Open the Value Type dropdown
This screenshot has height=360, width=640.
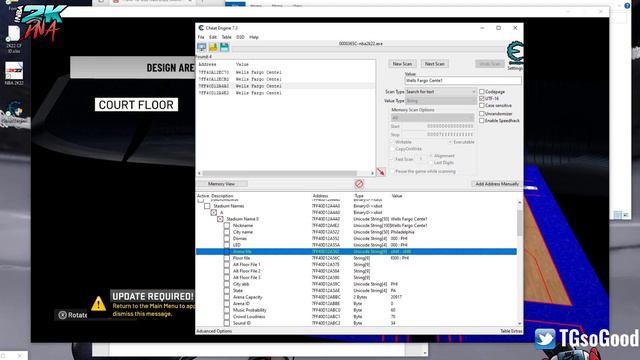440,101
